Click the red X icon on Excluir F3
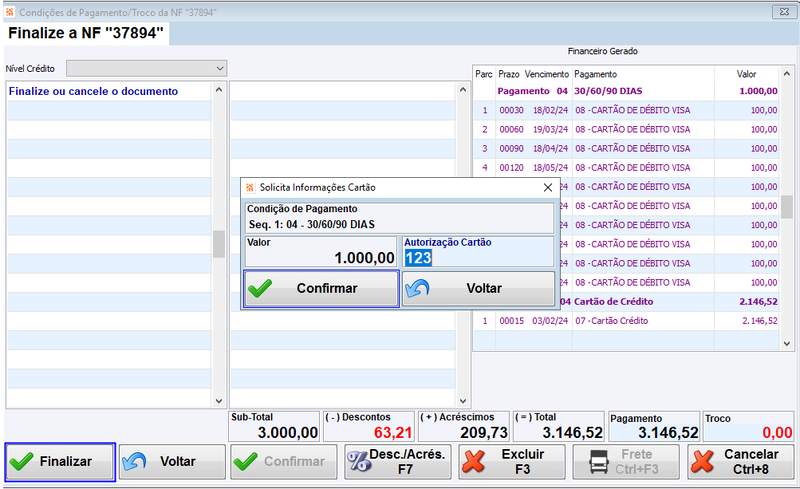 pos(474,461)
